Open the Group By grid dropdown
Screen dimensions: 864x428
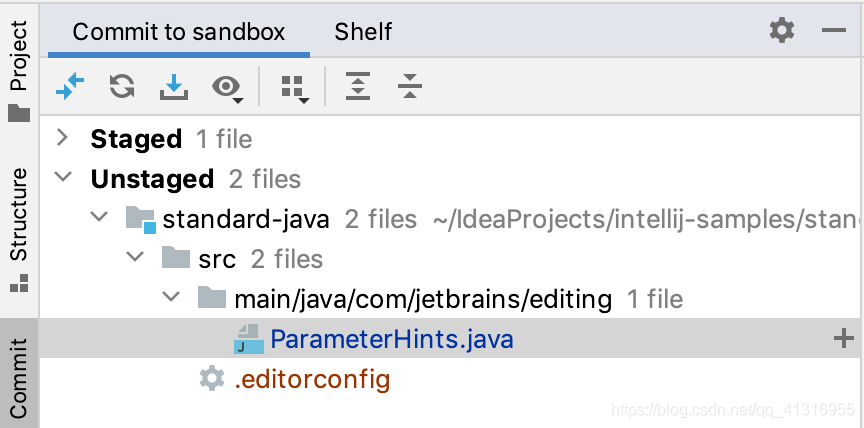point(295,89)
